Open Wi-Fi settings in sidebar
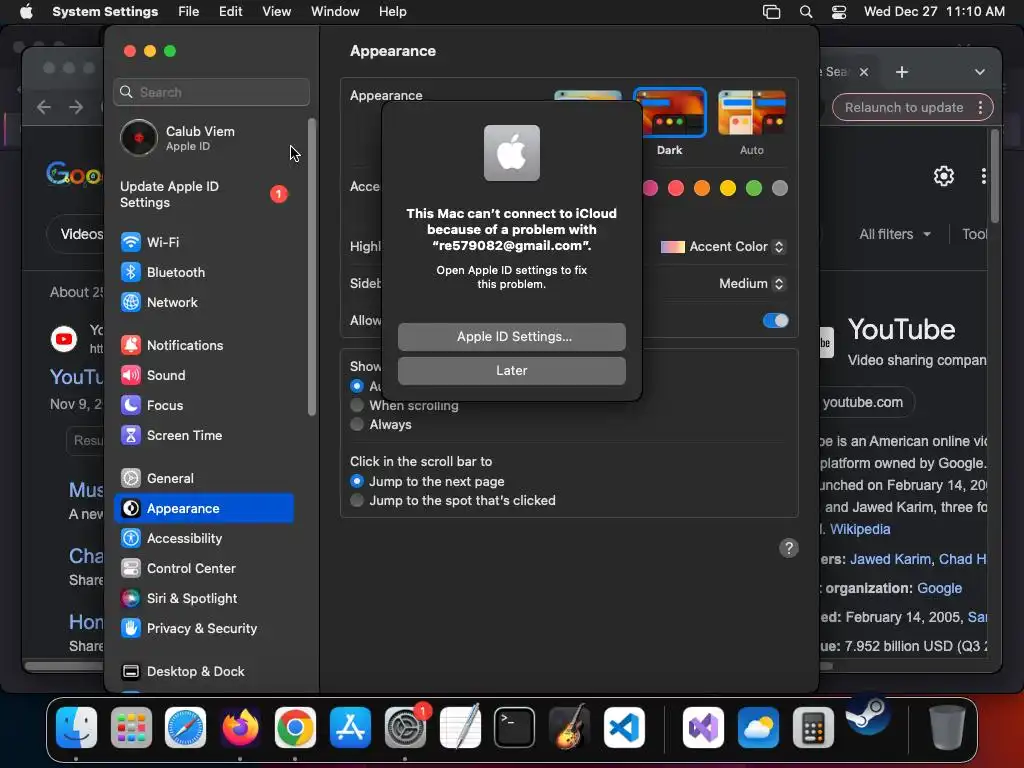 click(x=204, y=242)
